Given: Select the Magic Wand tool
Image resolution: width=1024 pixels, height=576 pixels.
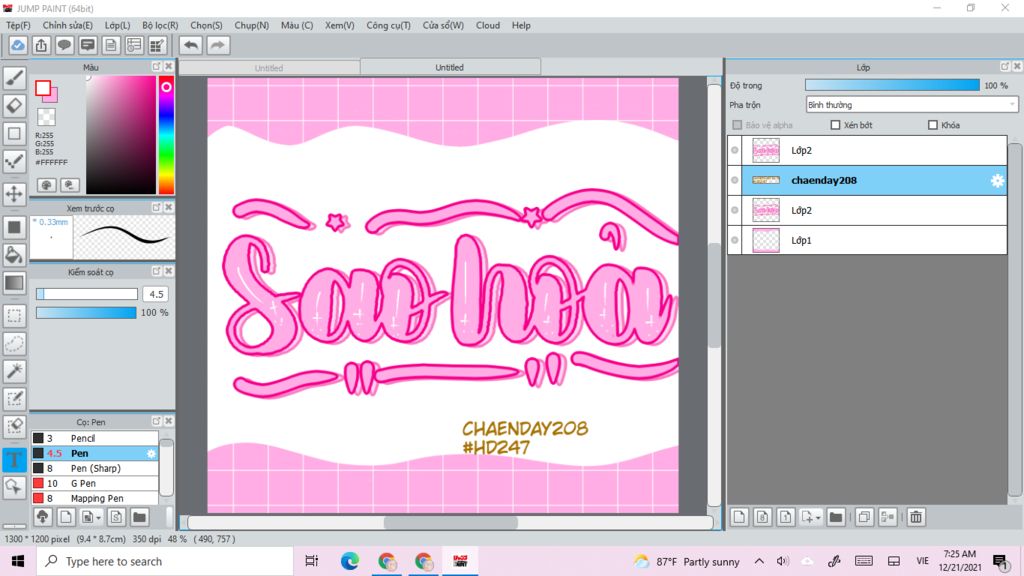Looking at the screenshot, I should (14, 371).
